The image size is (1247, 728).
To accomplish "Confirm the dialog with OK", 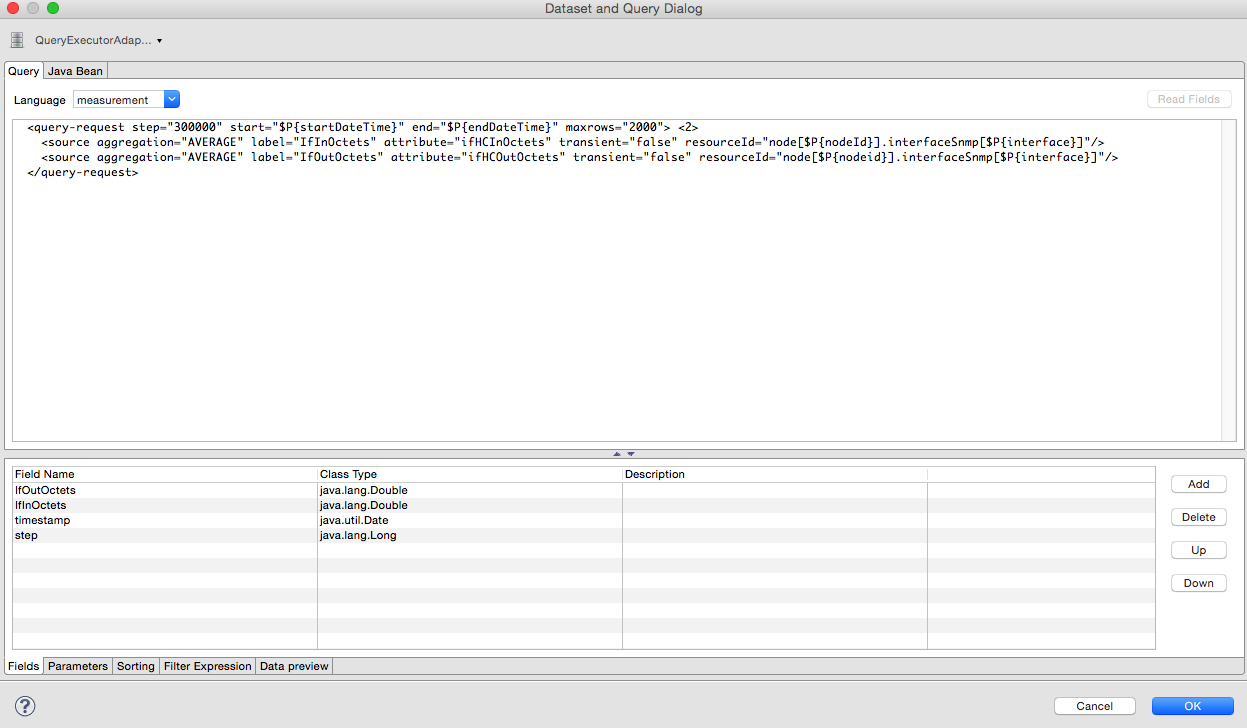I will (x=1190, y=705).
